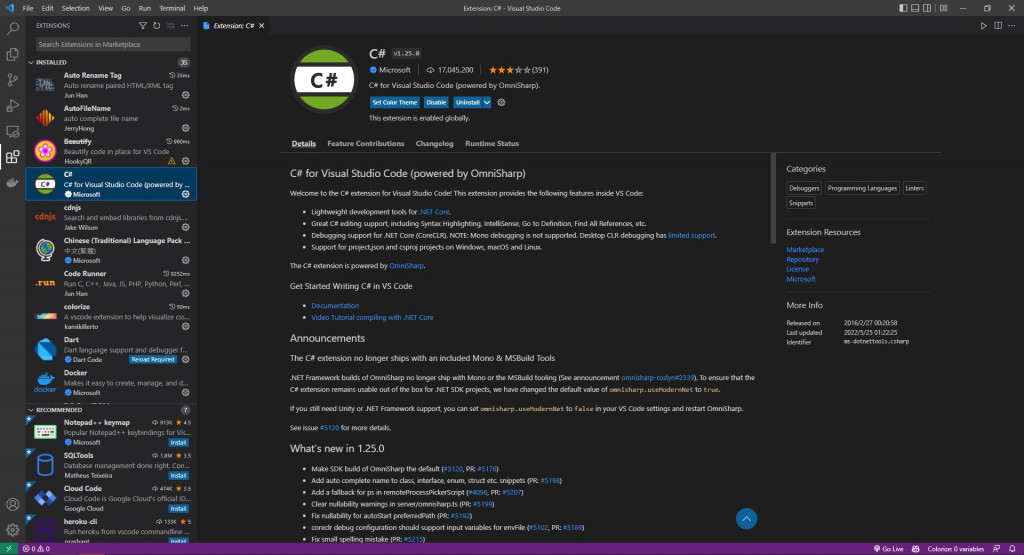Viewport: 1024px width, 555px height.
Task: Open the Marketplace resource link
Action: (805, 249)
